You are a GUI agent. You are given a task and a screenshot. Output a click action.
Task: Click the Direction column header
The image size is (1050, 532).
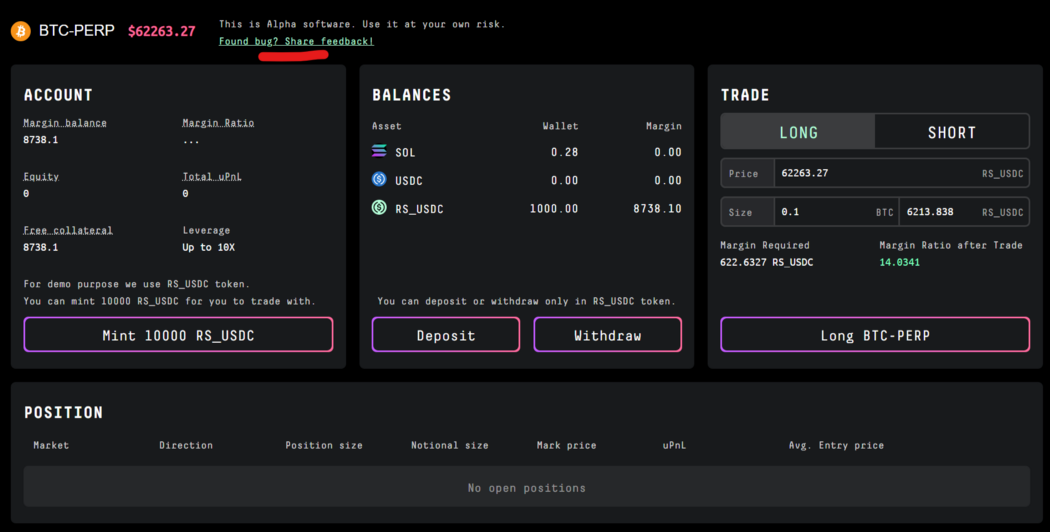coord(186,445)
